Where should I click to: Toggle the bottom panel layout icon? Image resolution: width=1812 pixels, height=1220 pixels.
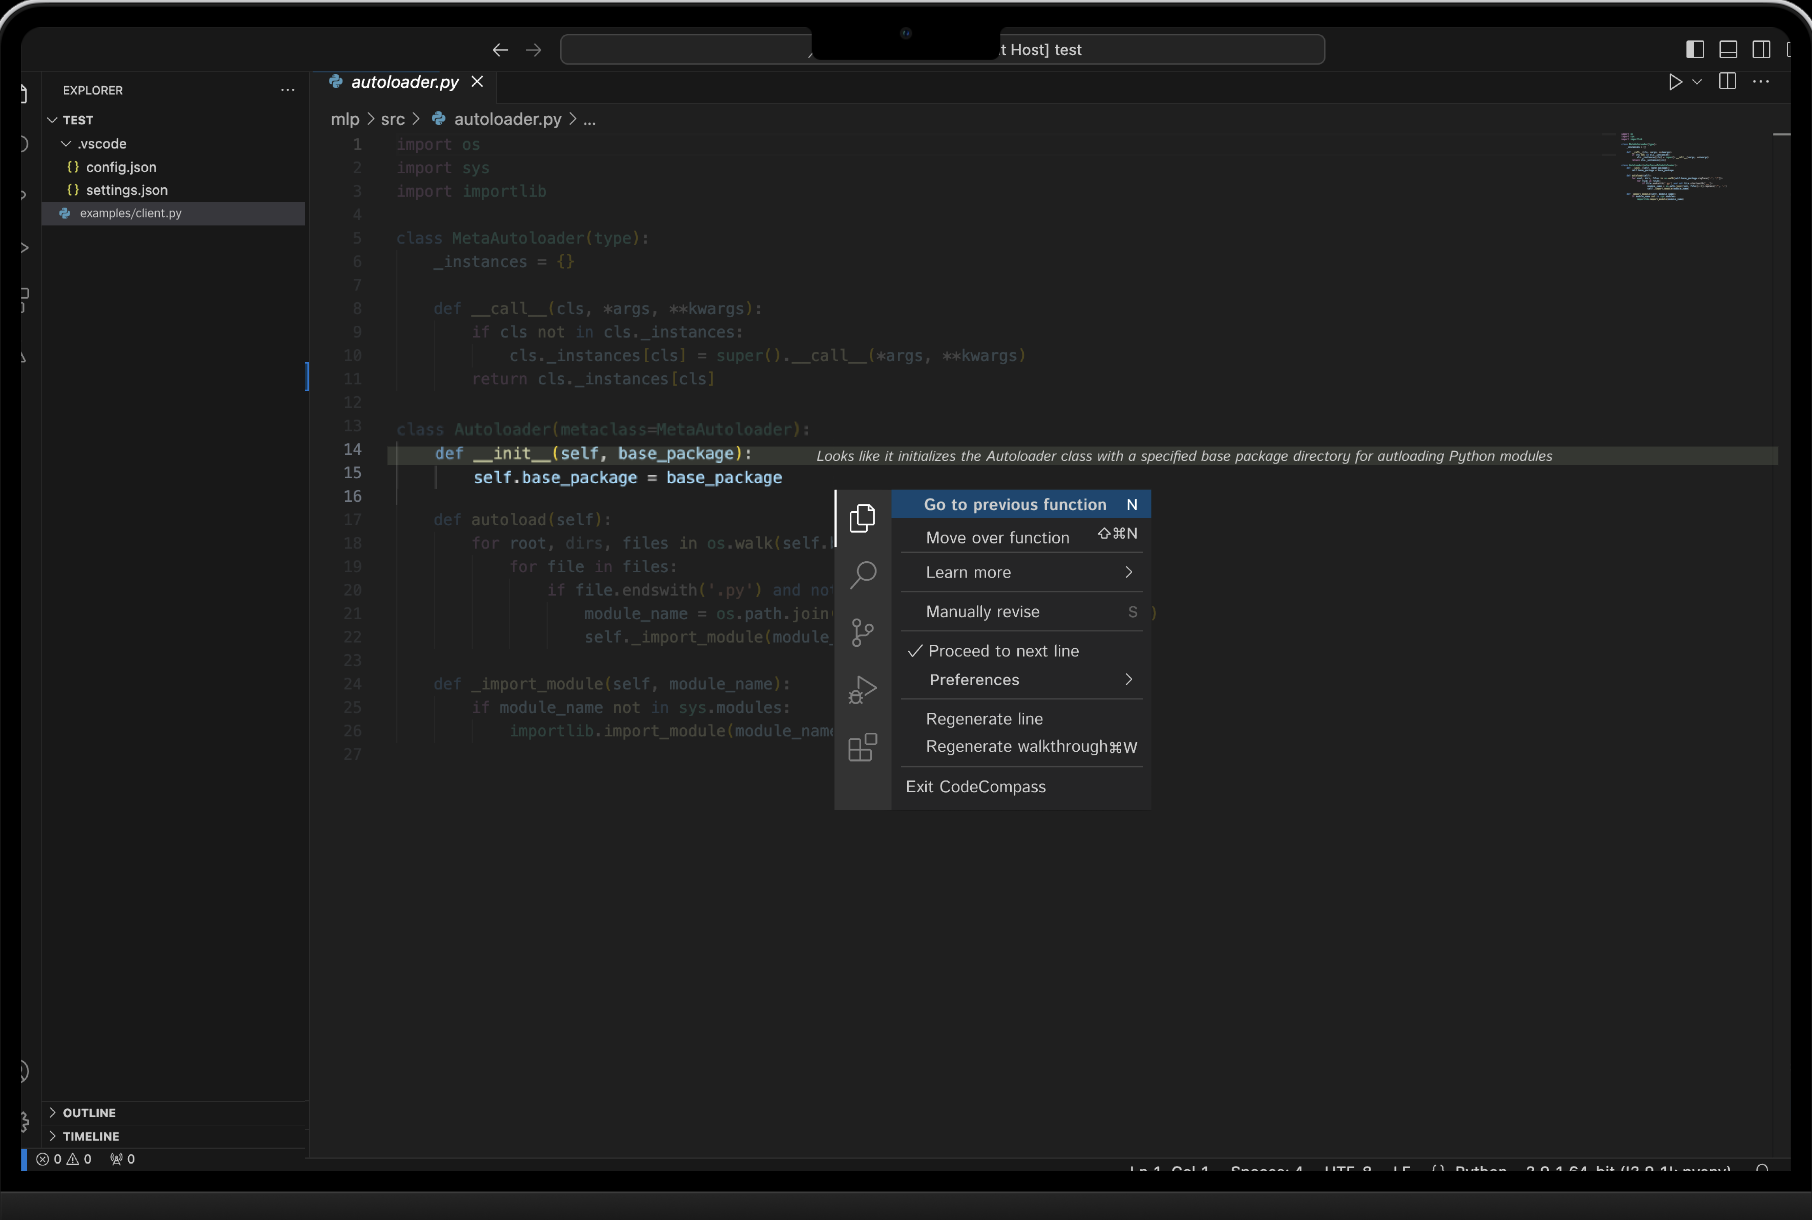pyautogui.click(x=1728, y=49)
